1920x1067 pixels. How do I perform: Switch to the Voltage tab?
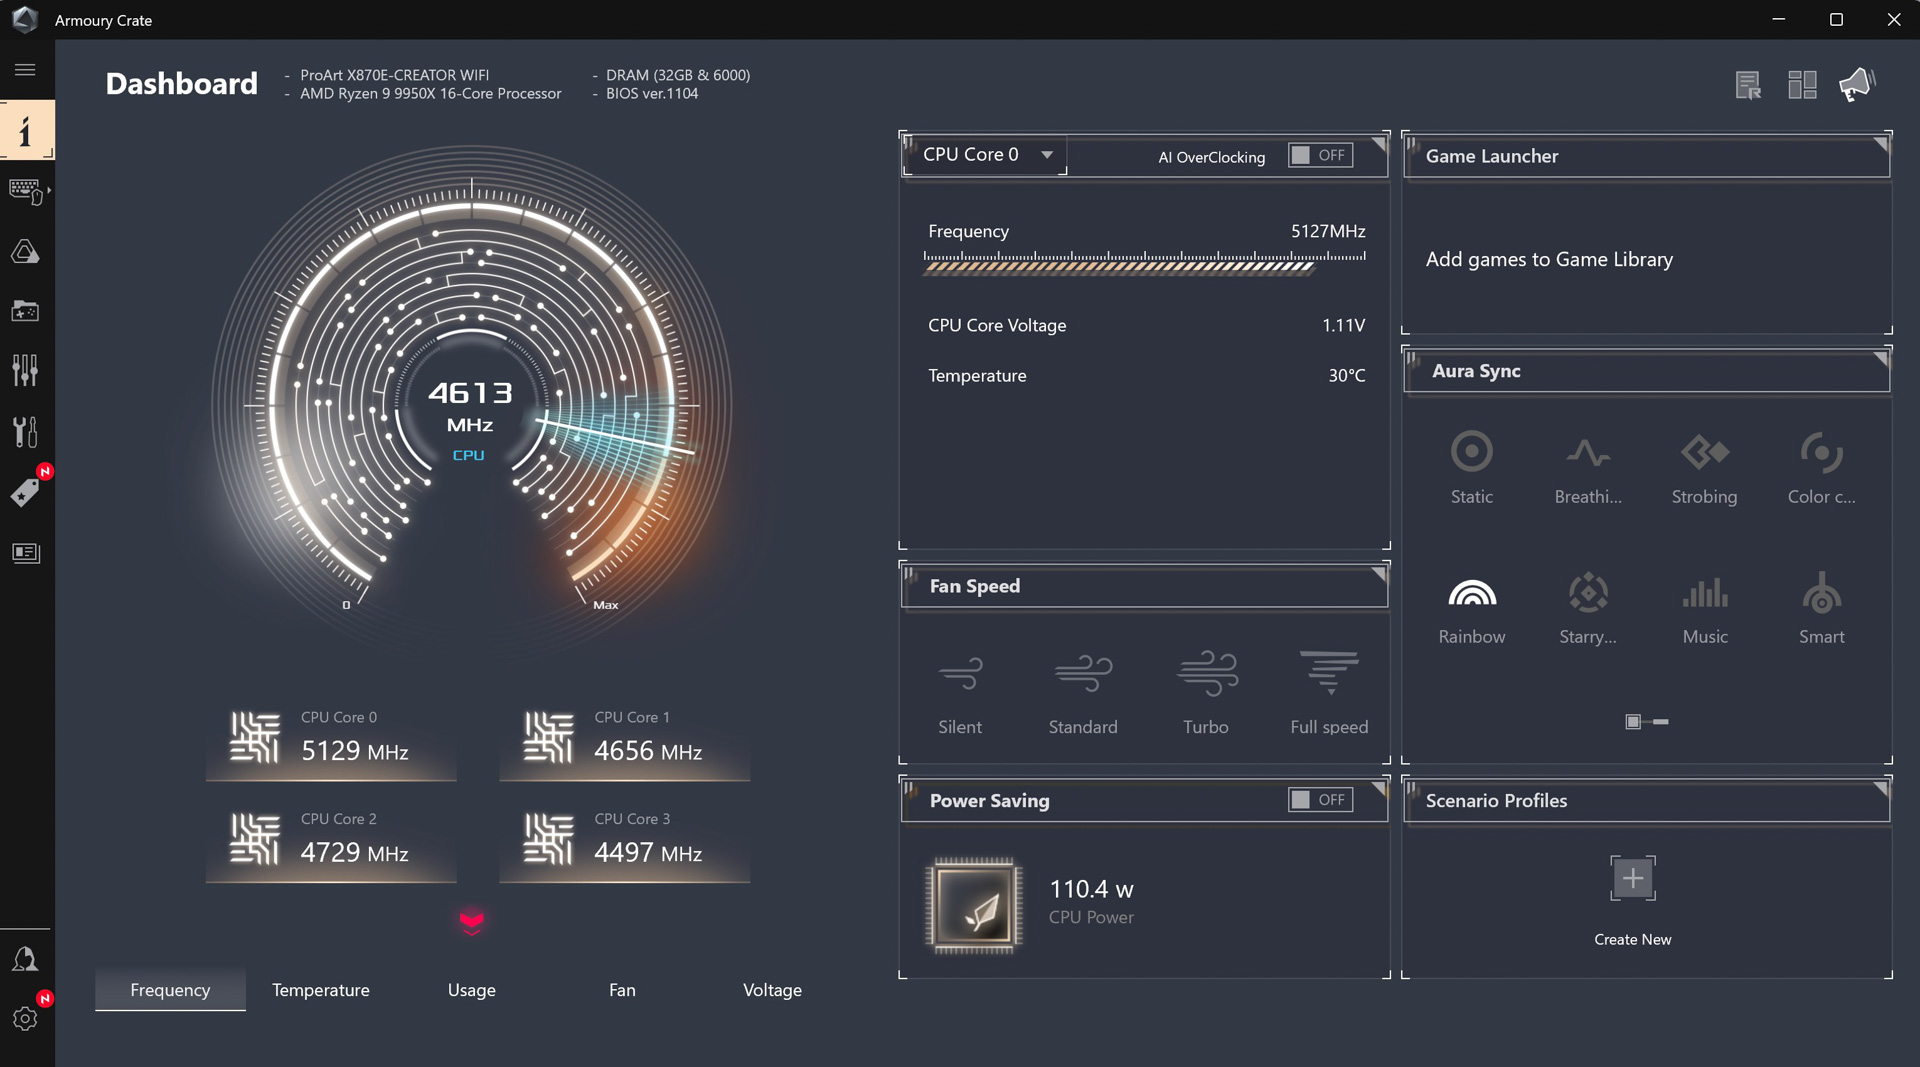(x=772, y=990)
